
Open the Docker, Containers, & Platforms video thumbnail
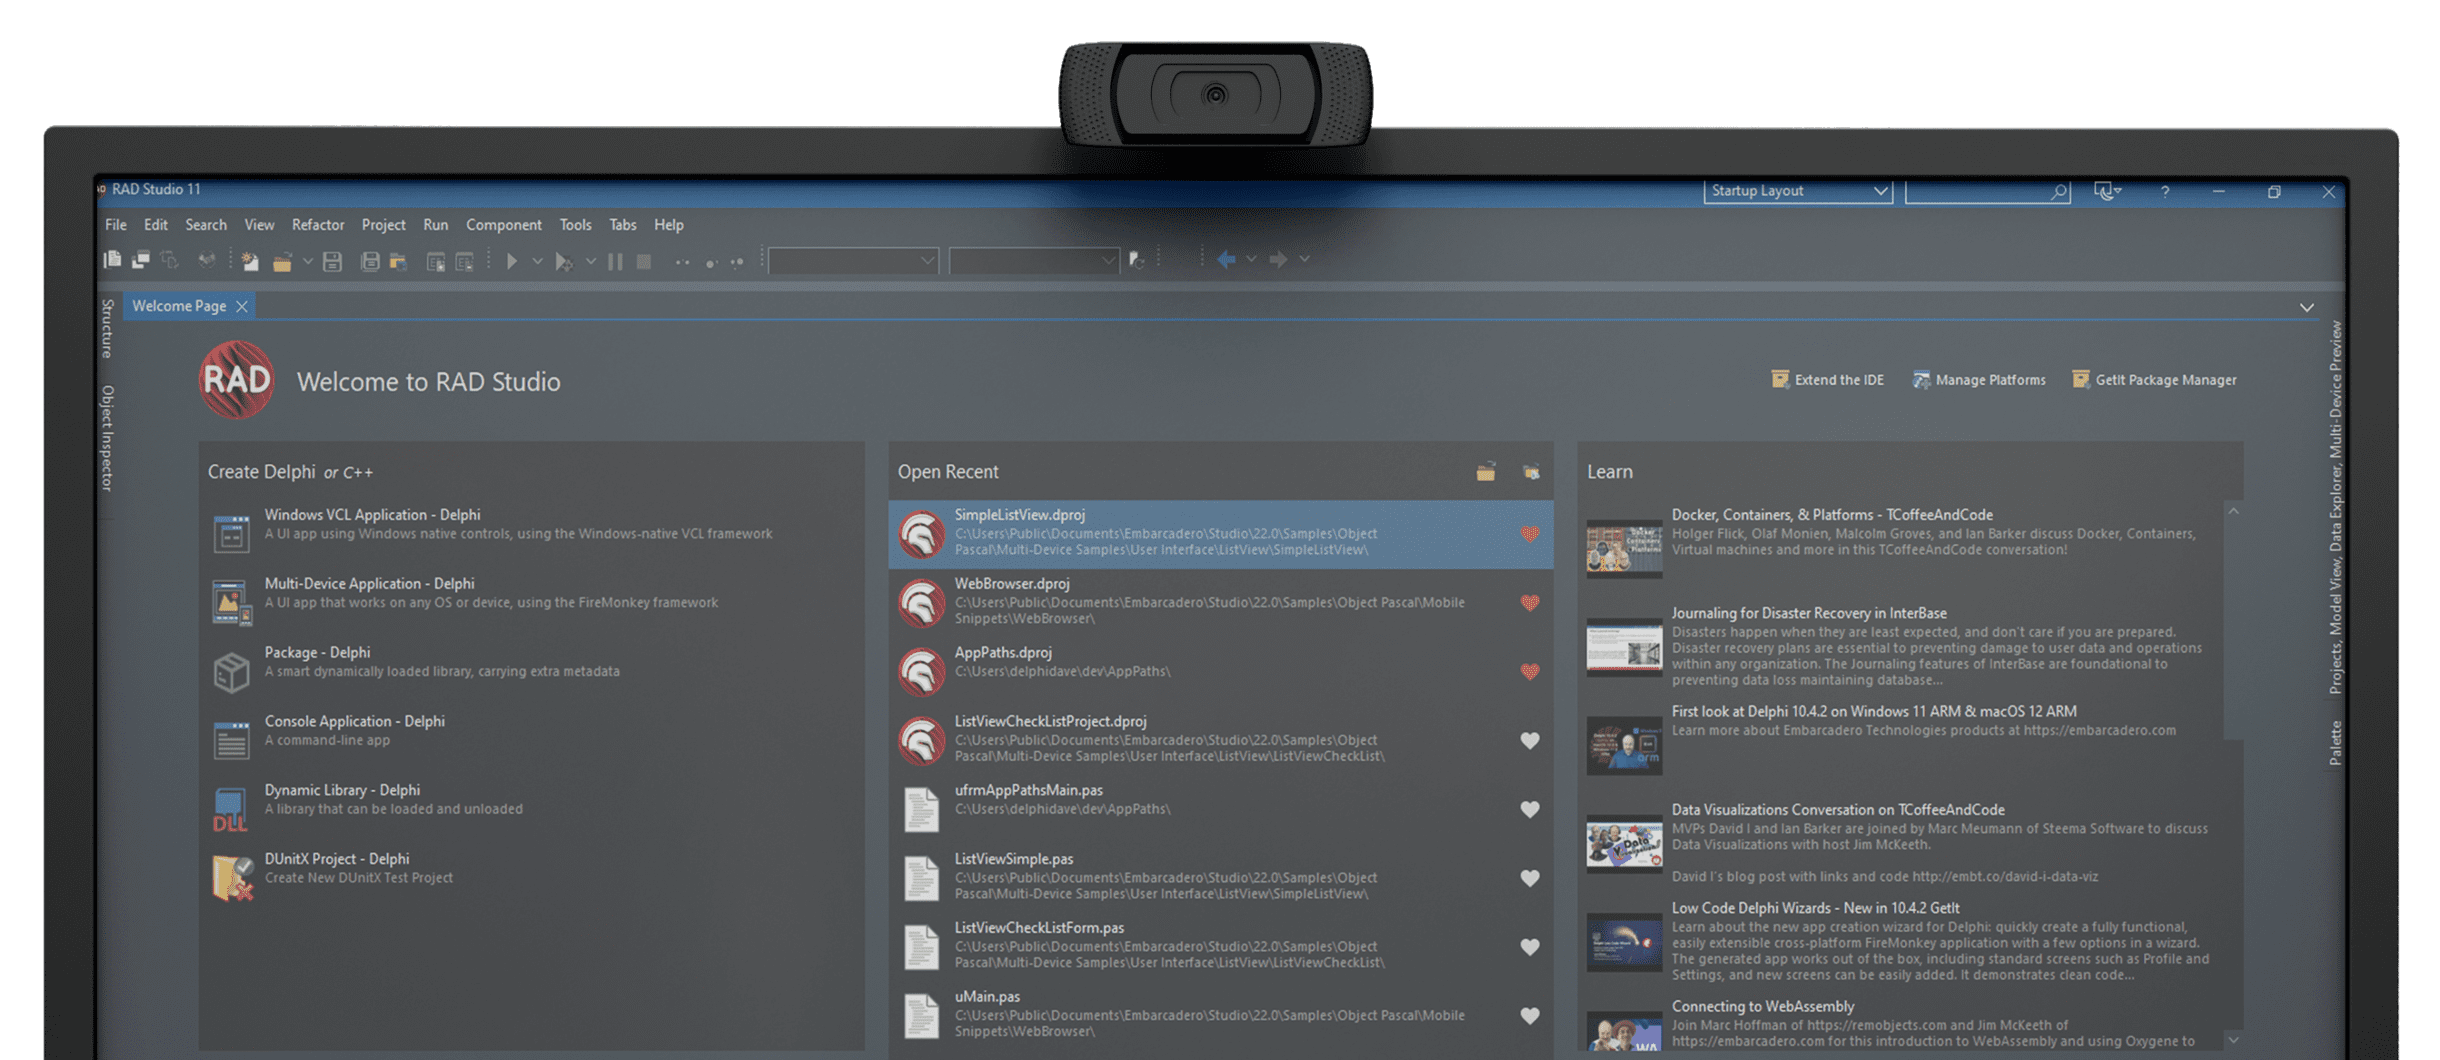click(1624, 547)
